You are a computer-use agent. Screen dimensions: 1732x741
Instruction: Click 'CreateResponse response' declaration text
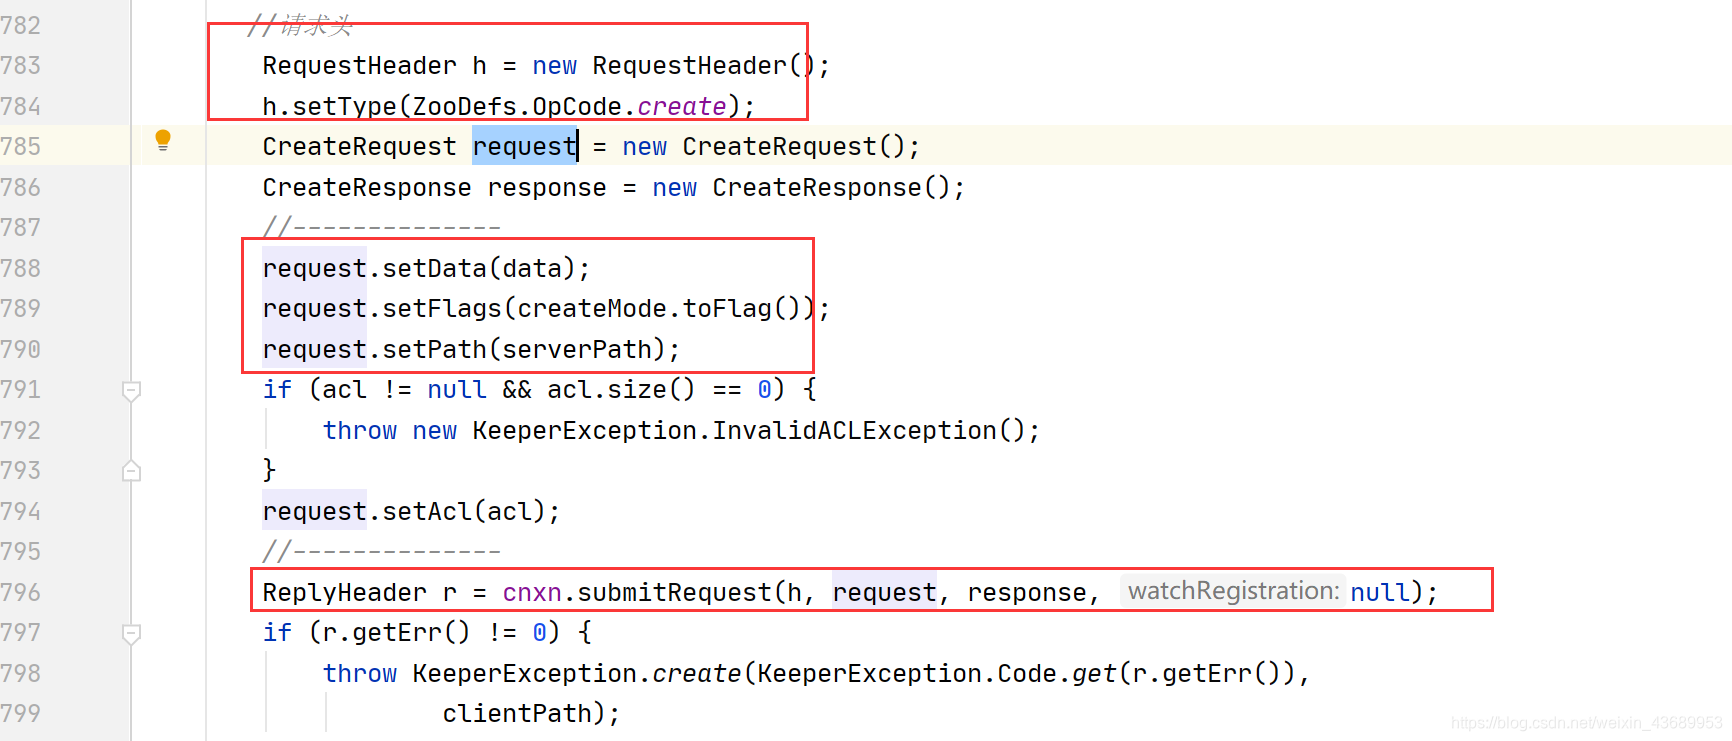[434, 187]
